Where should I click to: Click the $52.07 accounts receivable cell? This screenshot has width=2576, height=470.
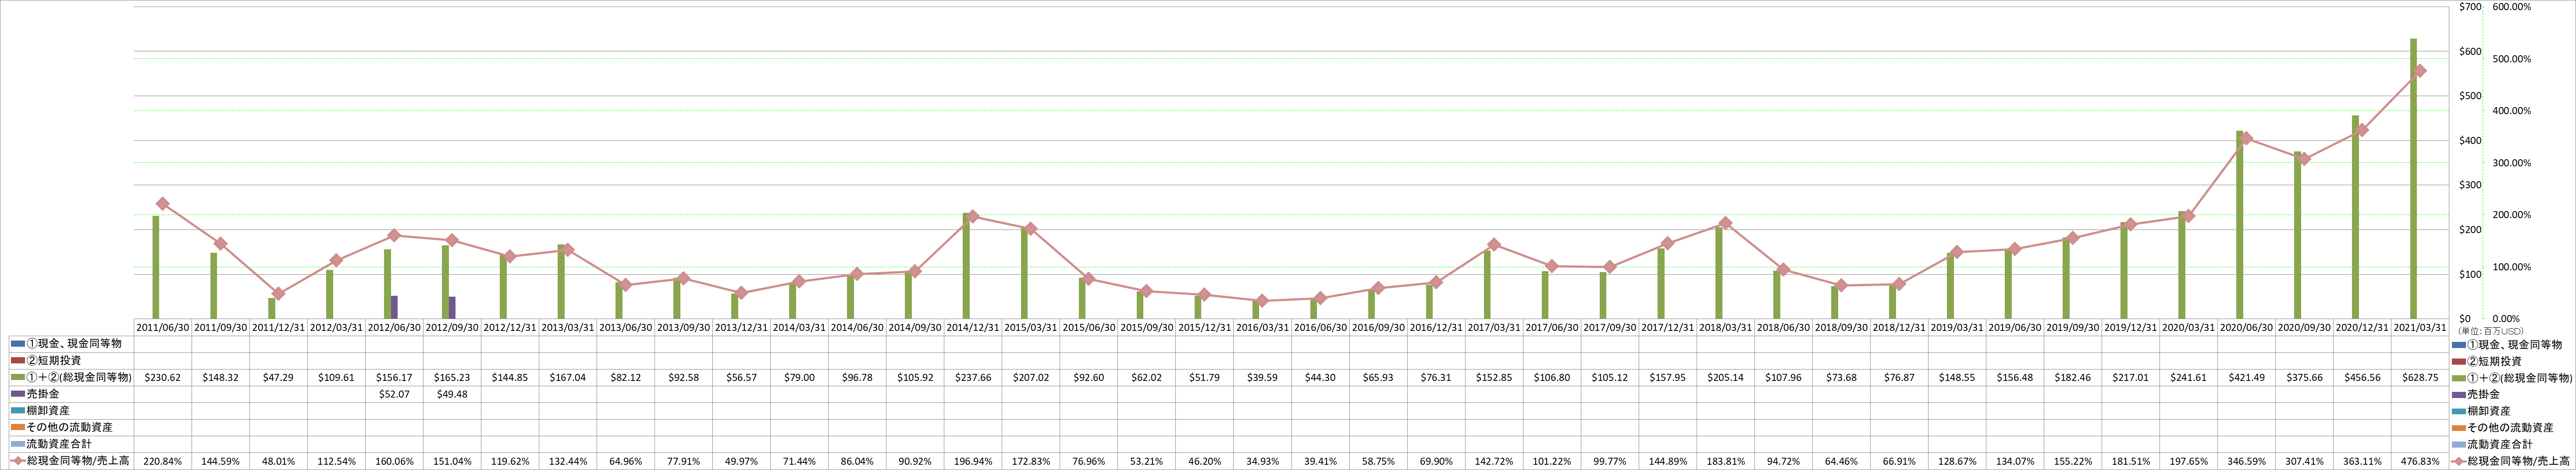[394, 394]
